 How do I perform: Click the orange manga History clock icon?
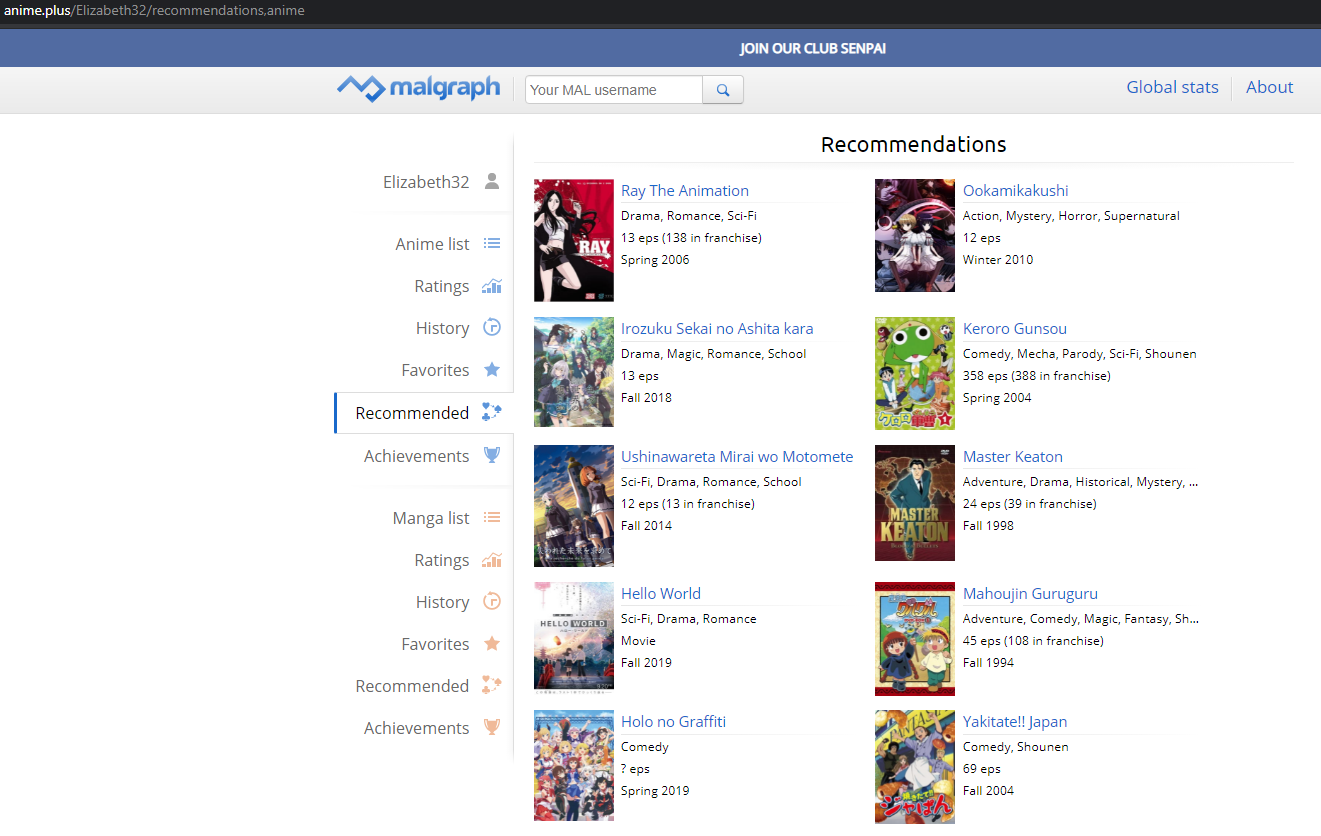pos(492,602)
